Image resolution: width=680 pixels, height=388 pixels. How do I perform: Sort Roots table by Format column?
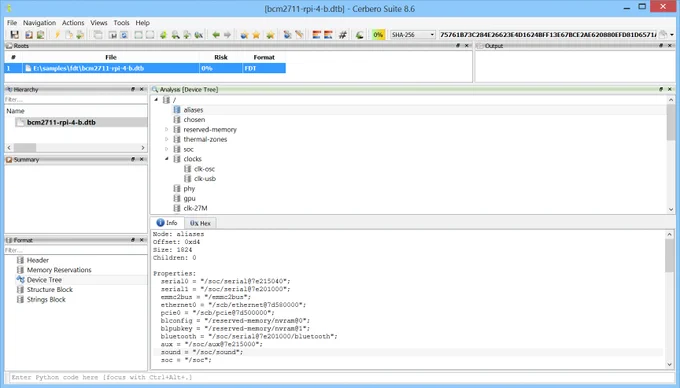tap(264, 57)
